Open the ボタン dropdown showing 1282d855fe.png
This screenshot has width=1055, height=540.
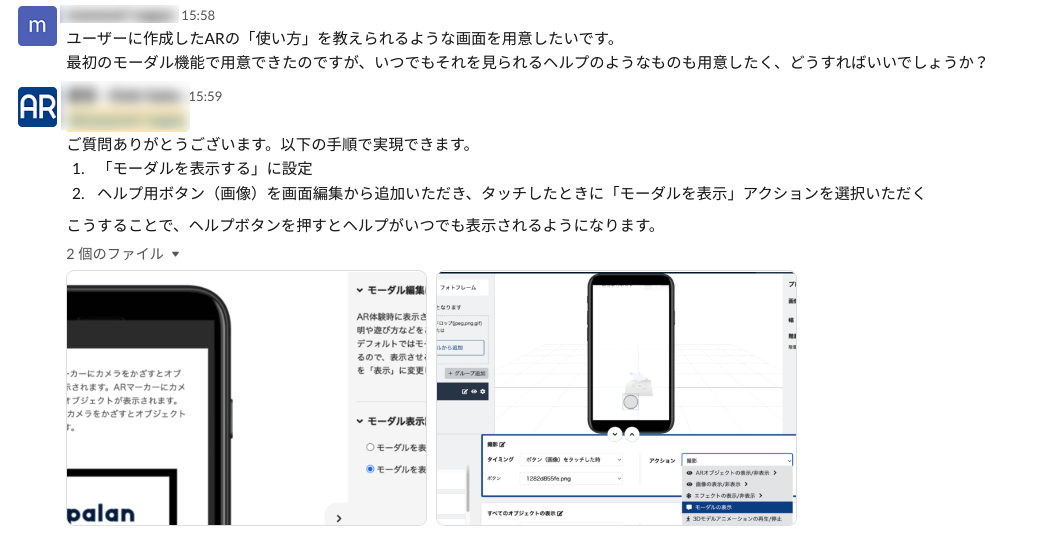tap(572, 479)
